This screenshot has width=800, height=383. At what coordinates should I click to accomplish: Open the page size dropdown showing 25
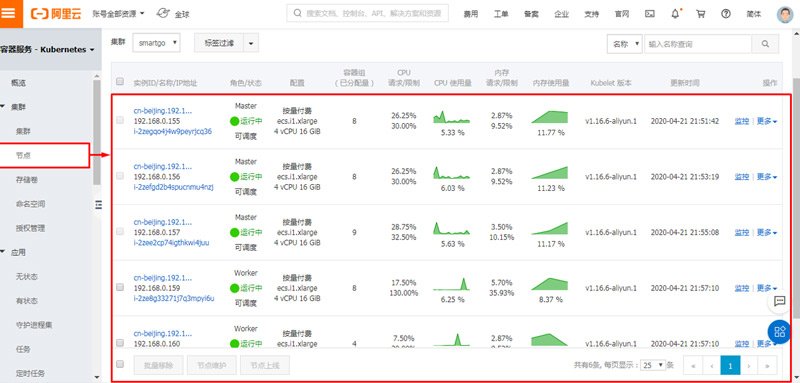tap(653, 365)
